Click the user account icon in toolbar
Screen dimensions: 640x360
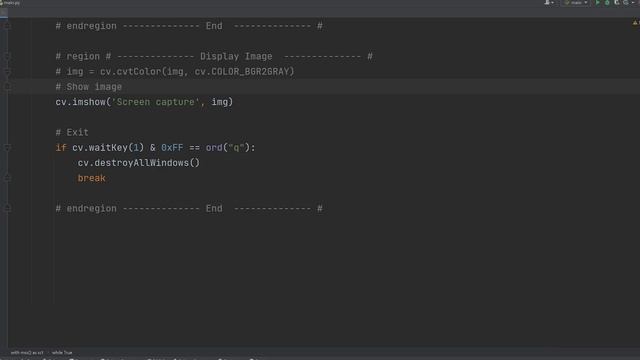549,2
